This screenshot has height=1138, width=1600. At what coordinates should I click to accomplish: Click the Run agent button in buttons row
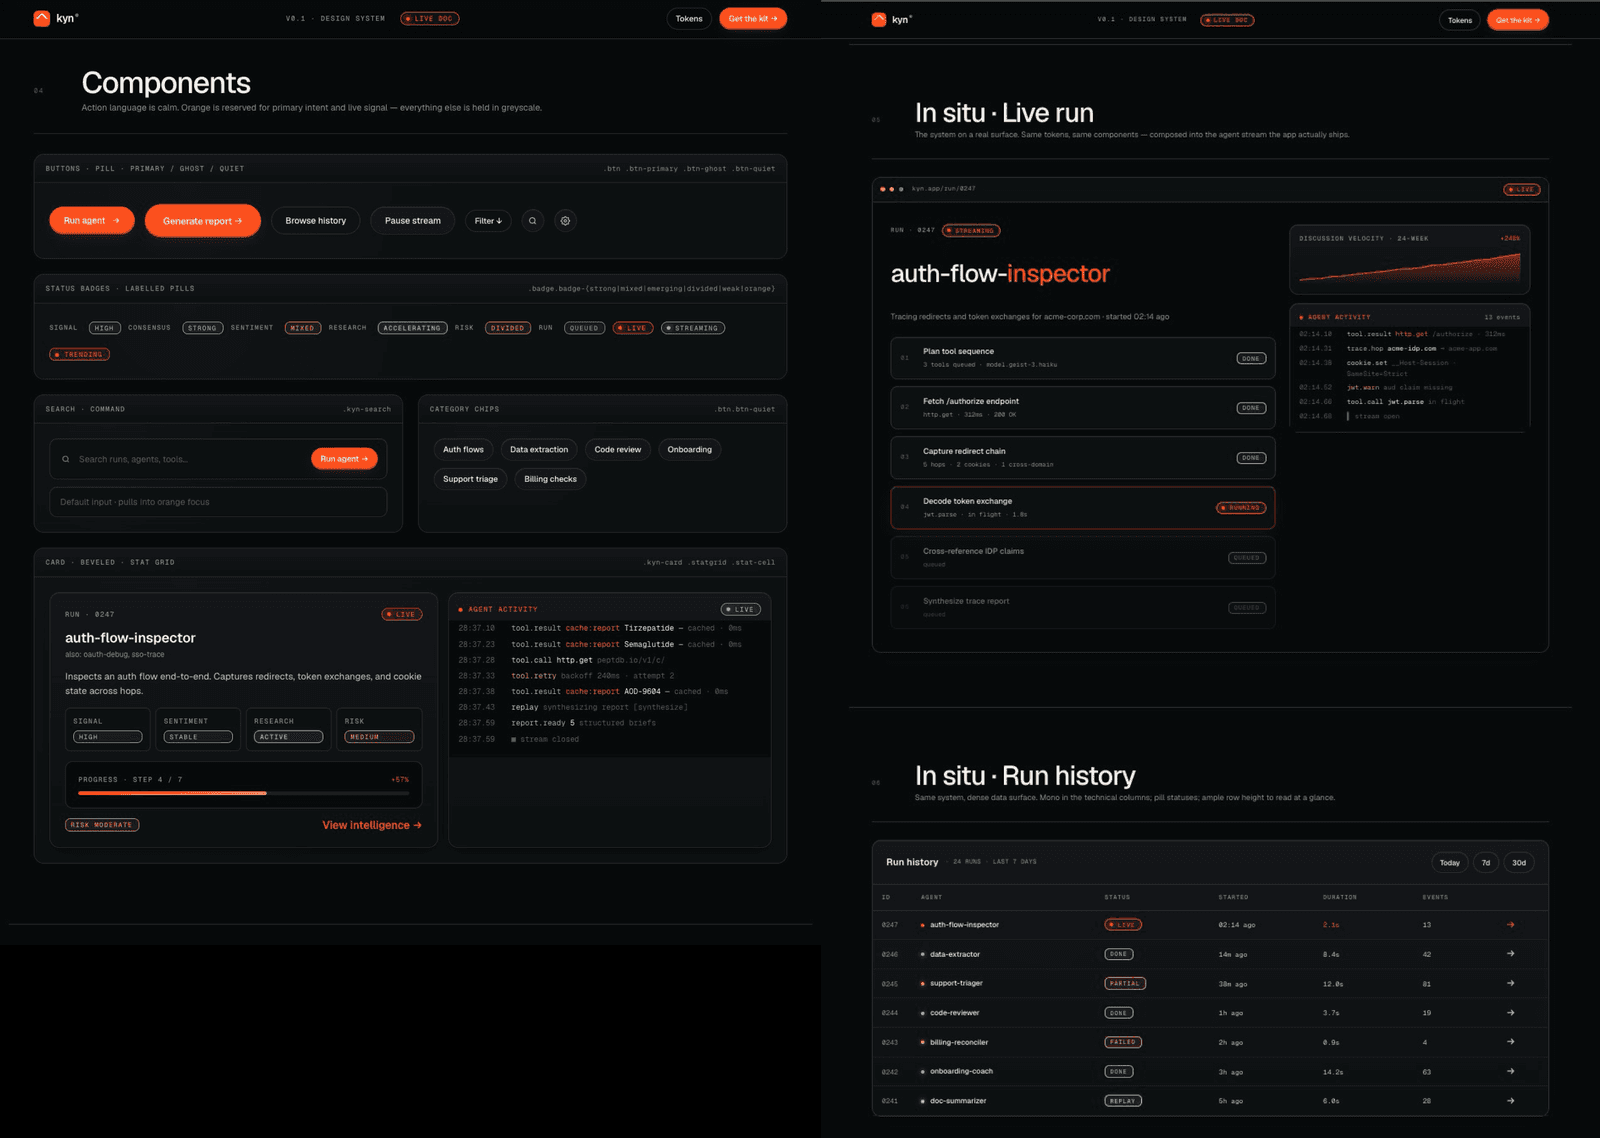92,221
